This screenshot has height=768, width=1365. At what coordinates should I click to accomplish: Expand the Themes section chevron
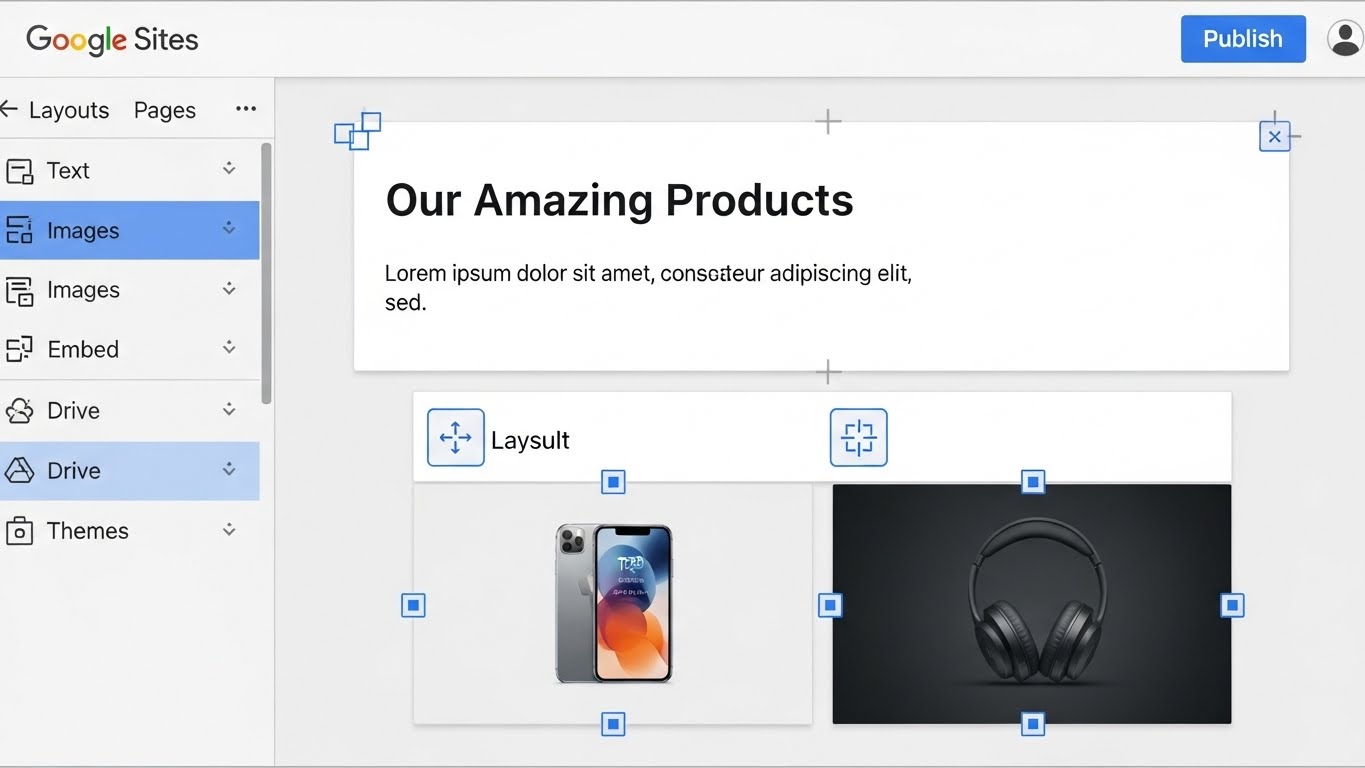click(x=229, y=531)
